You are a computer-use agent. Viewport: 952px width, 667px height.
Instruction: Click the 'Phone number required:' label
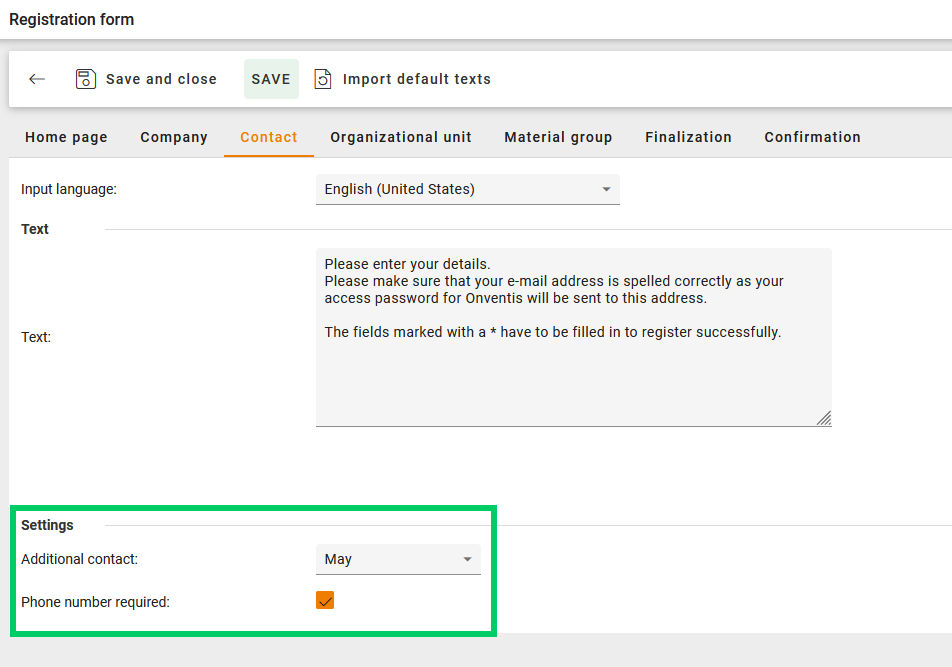(96, 602)
